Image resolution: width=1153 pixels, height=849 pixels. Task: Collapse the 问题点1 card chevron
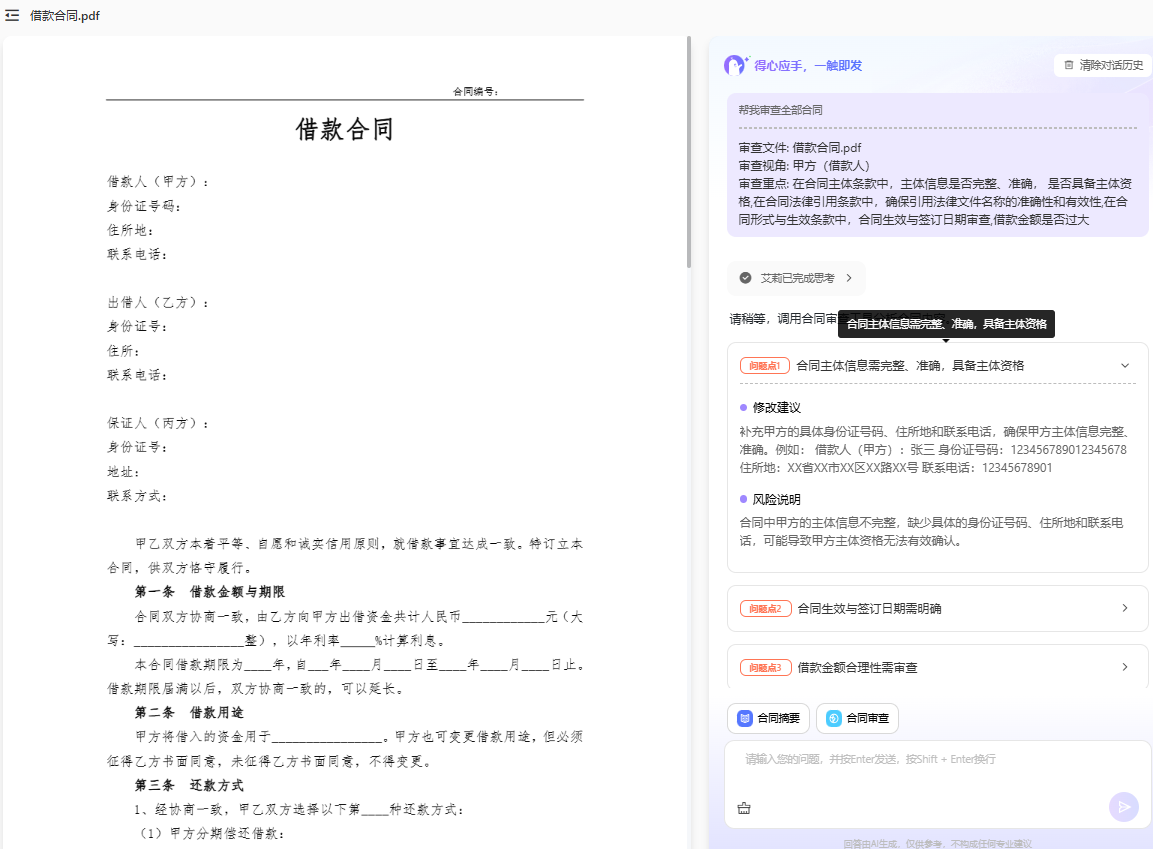pos(1124,365)
